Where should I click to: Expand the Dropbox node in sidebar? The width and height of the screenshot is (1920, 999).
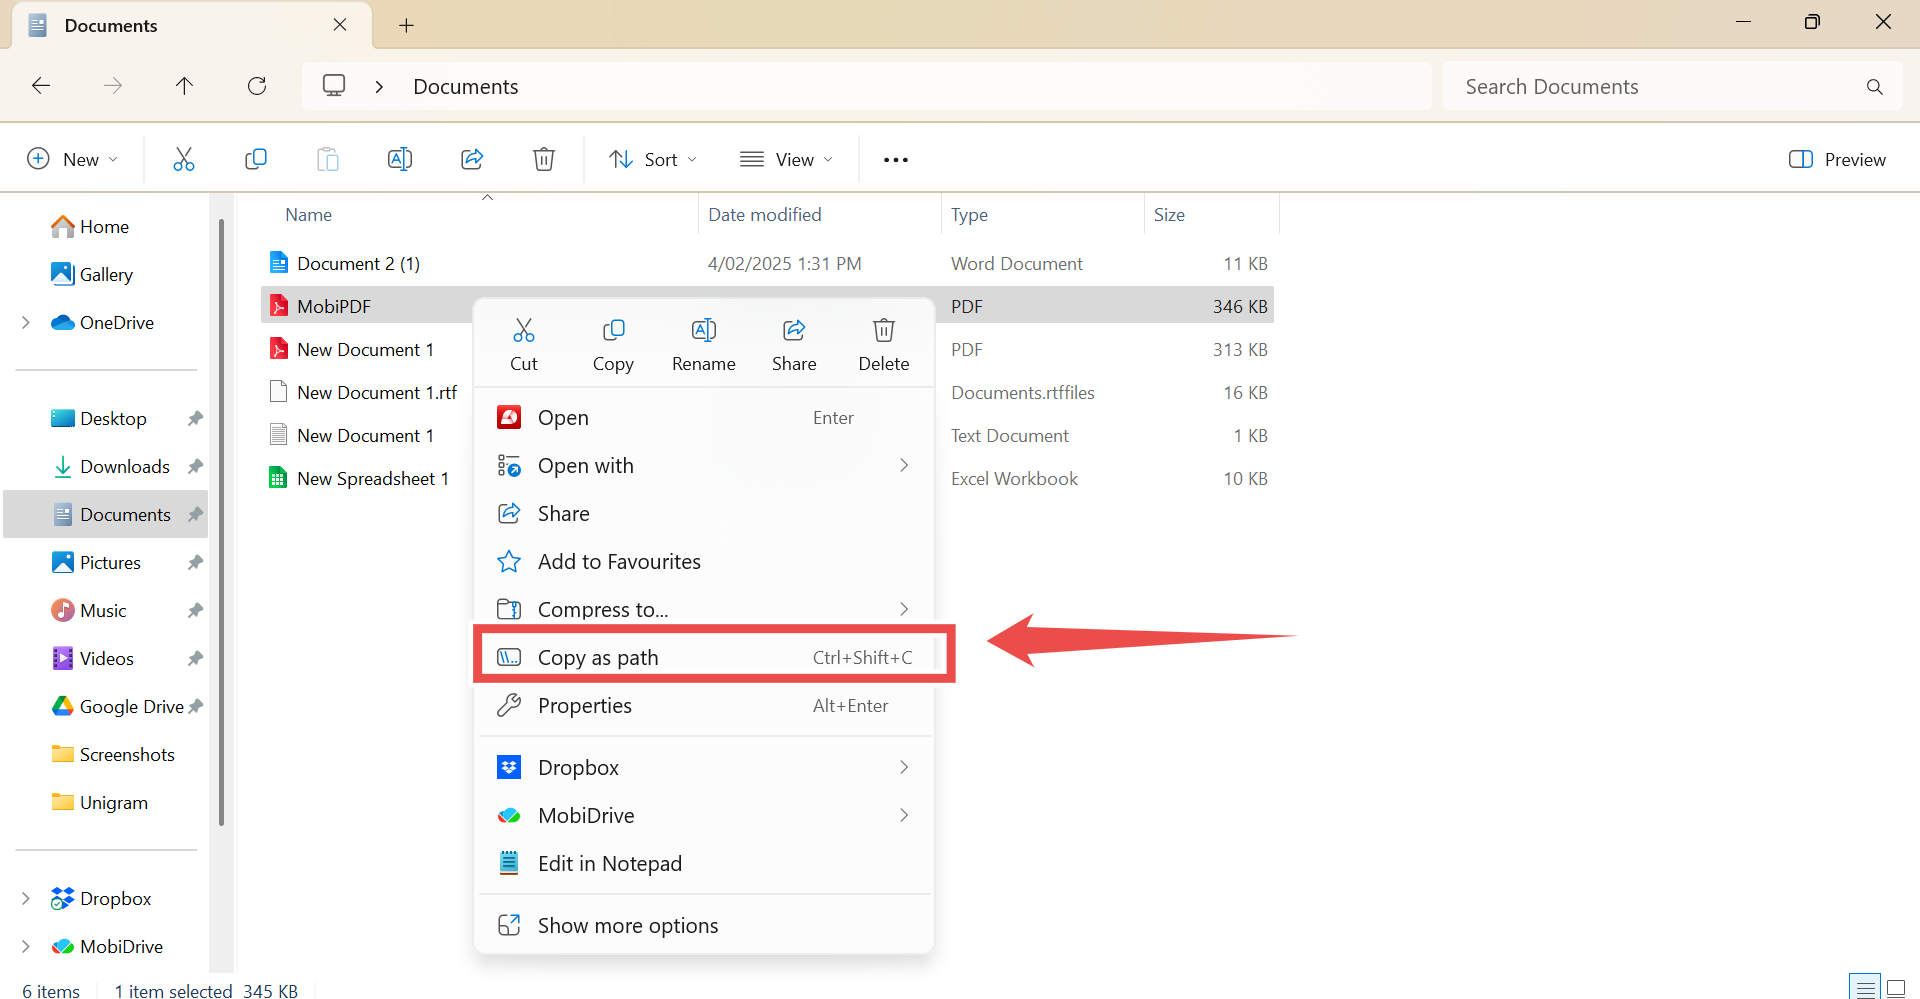coord(26,898)
